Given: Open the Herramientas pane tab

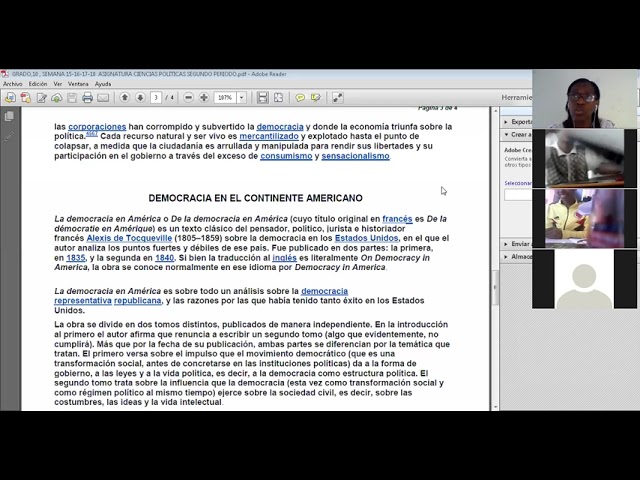Looking at the screenshot, I should tap(516, 98).
